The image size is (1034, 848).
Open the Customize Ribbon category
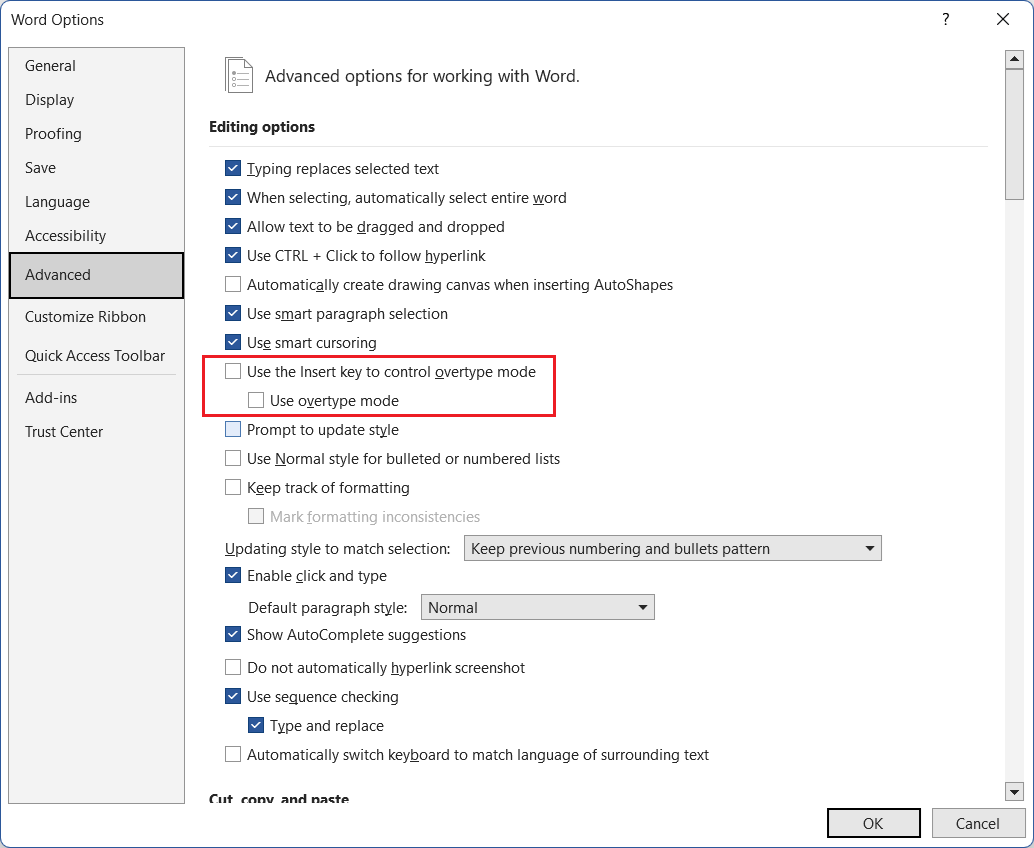click(96, 317)
